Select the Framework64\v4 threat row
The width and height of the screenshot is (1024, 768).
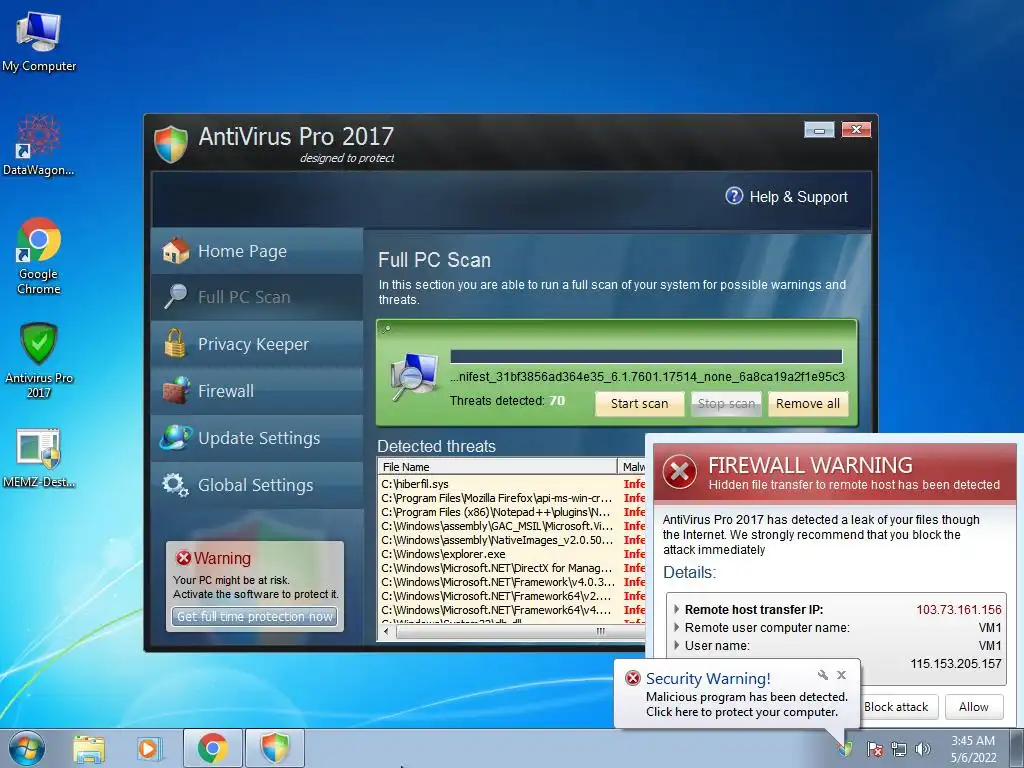512,610
